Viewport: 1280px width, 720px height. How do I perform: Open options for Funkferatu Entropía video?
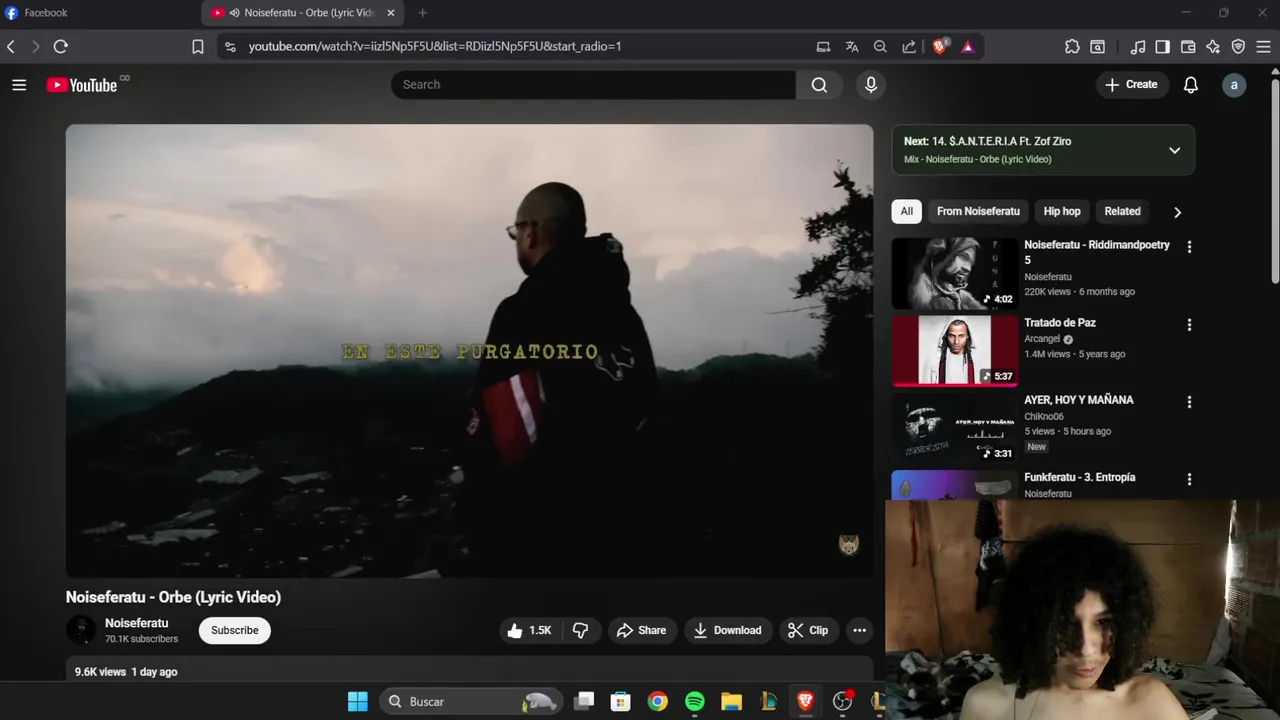1189,480
